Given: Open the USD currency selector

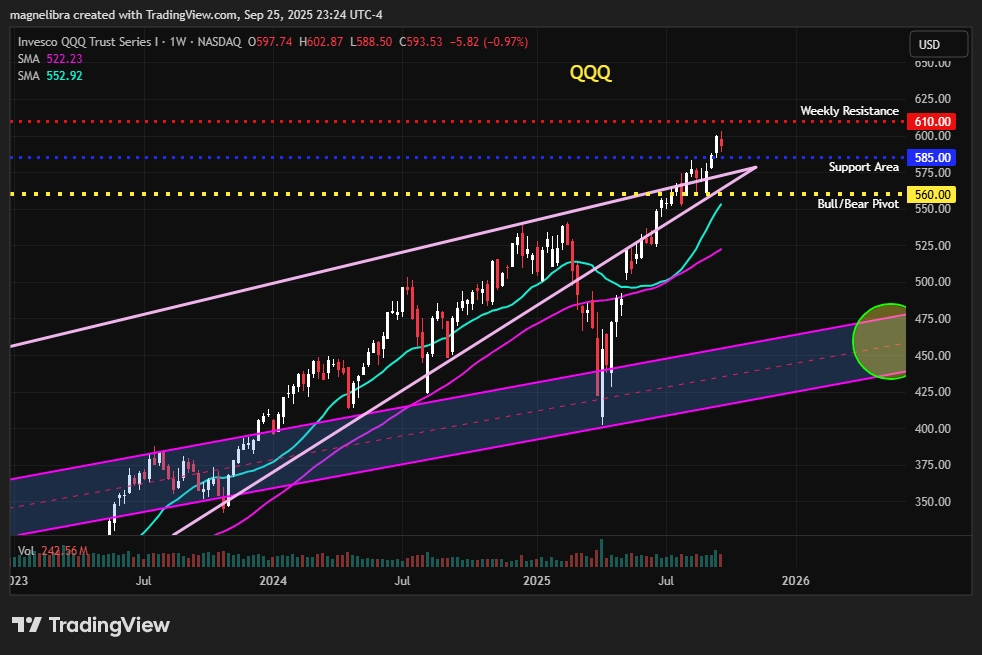Looking at the screenshot, I should 938,44.
